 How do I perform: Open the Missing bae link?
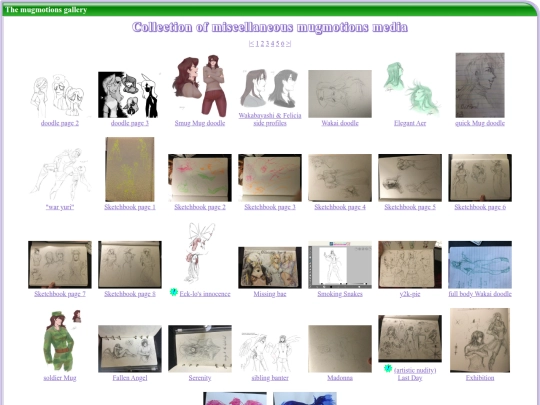click(270, 294)
